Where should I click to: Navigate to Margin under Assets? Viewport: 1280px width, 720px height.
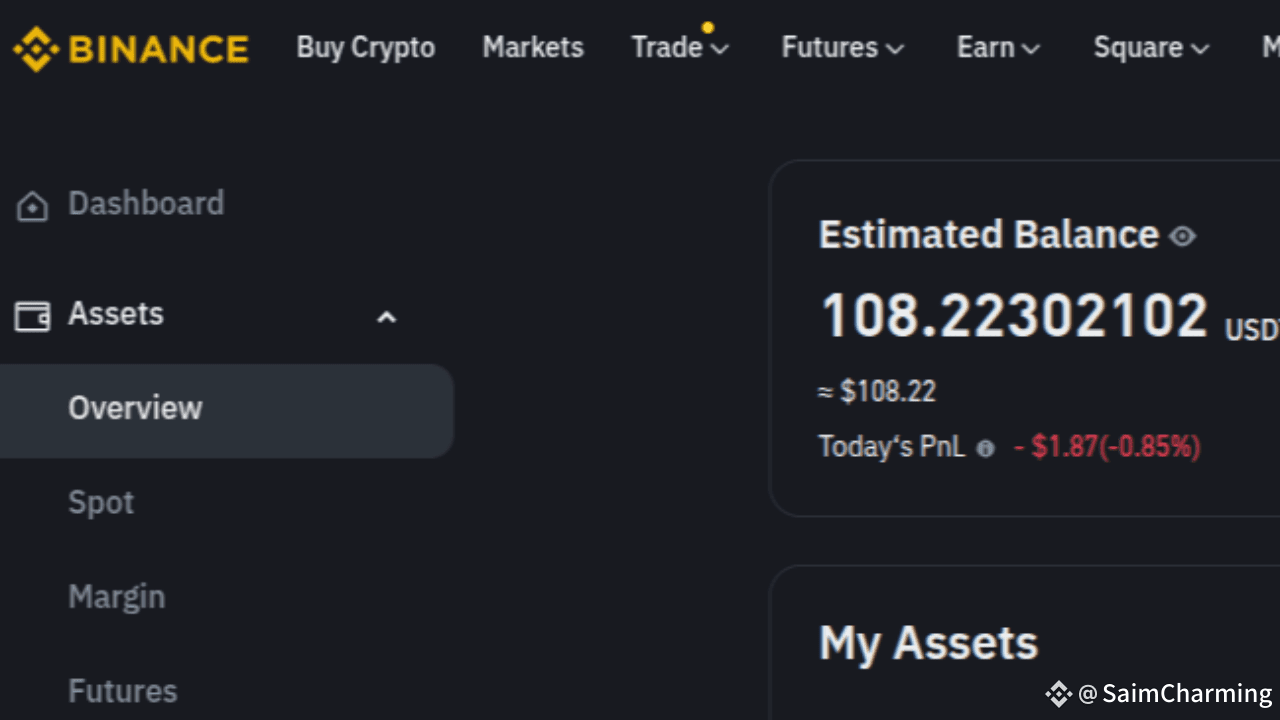(116, 597)
